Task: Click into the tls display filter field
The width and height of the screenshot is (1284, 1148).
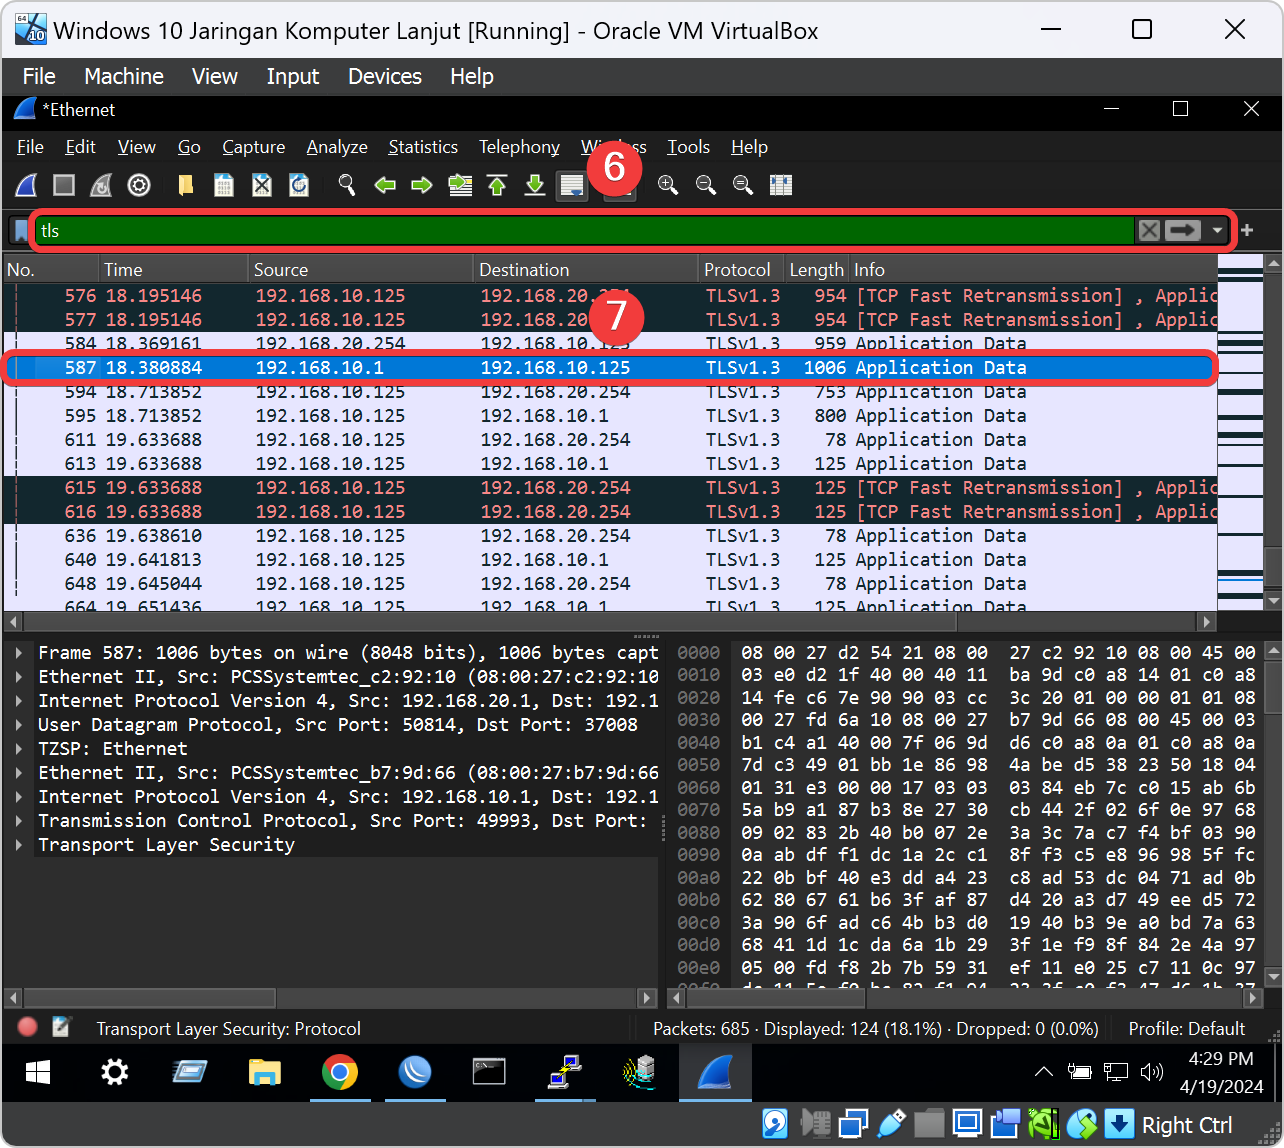Action: pyautogui.click(x=585, y=231)
